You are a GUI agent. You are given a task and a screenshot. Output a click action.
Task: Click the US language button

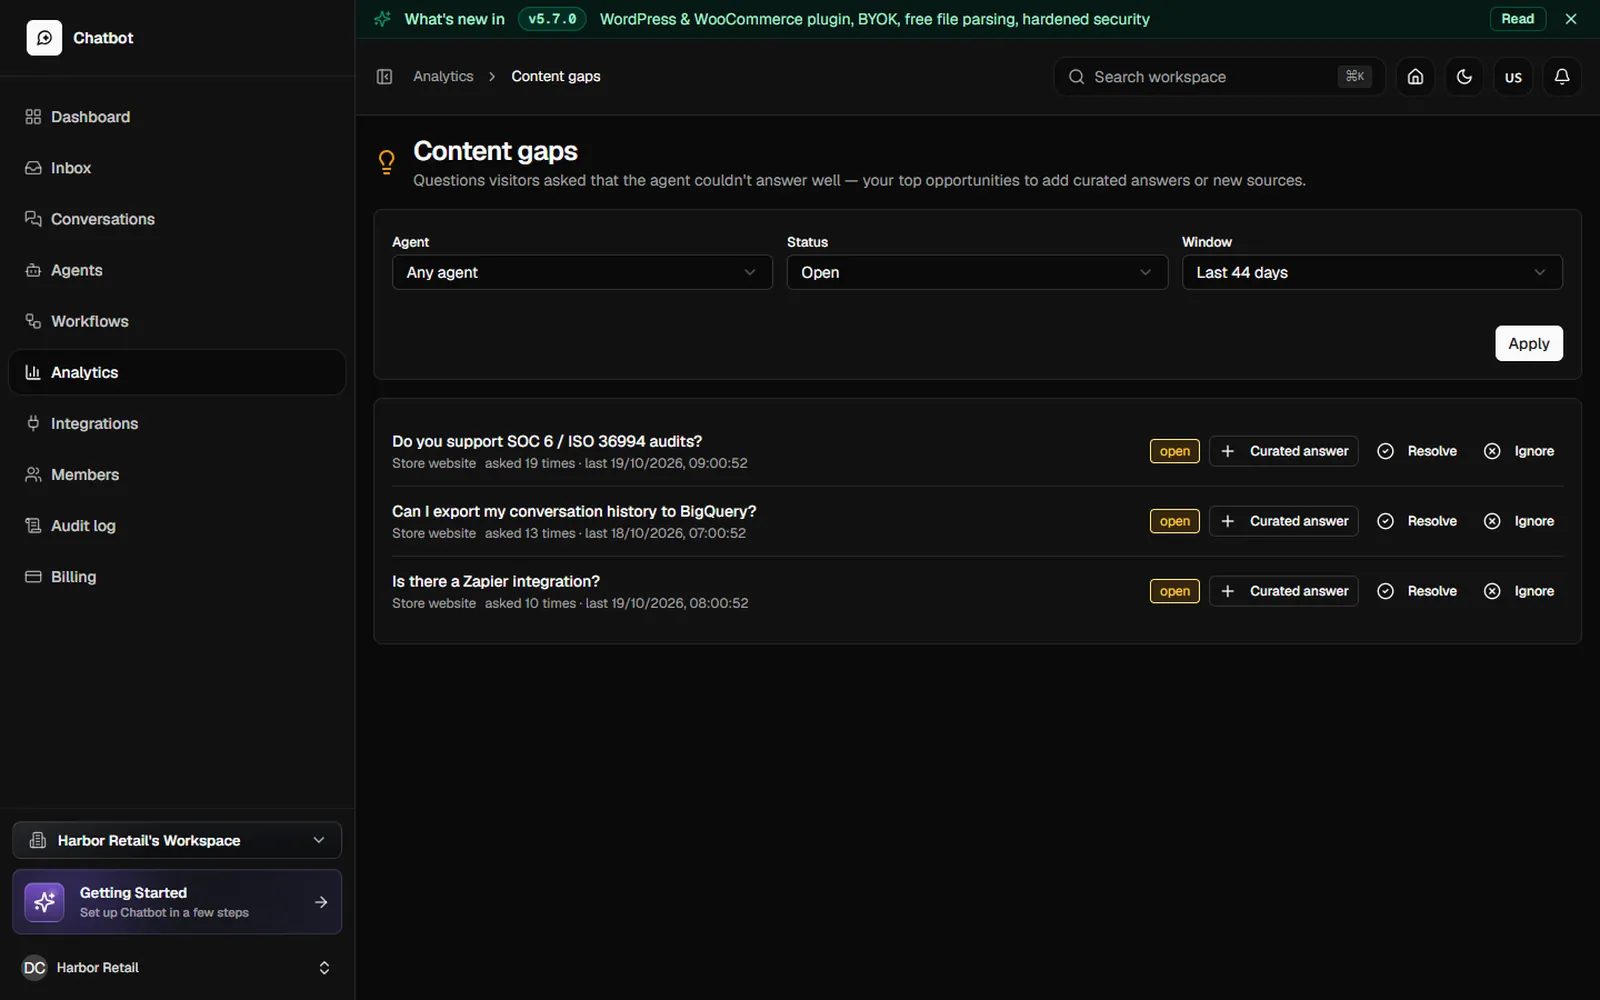[x=1513, y=77]
